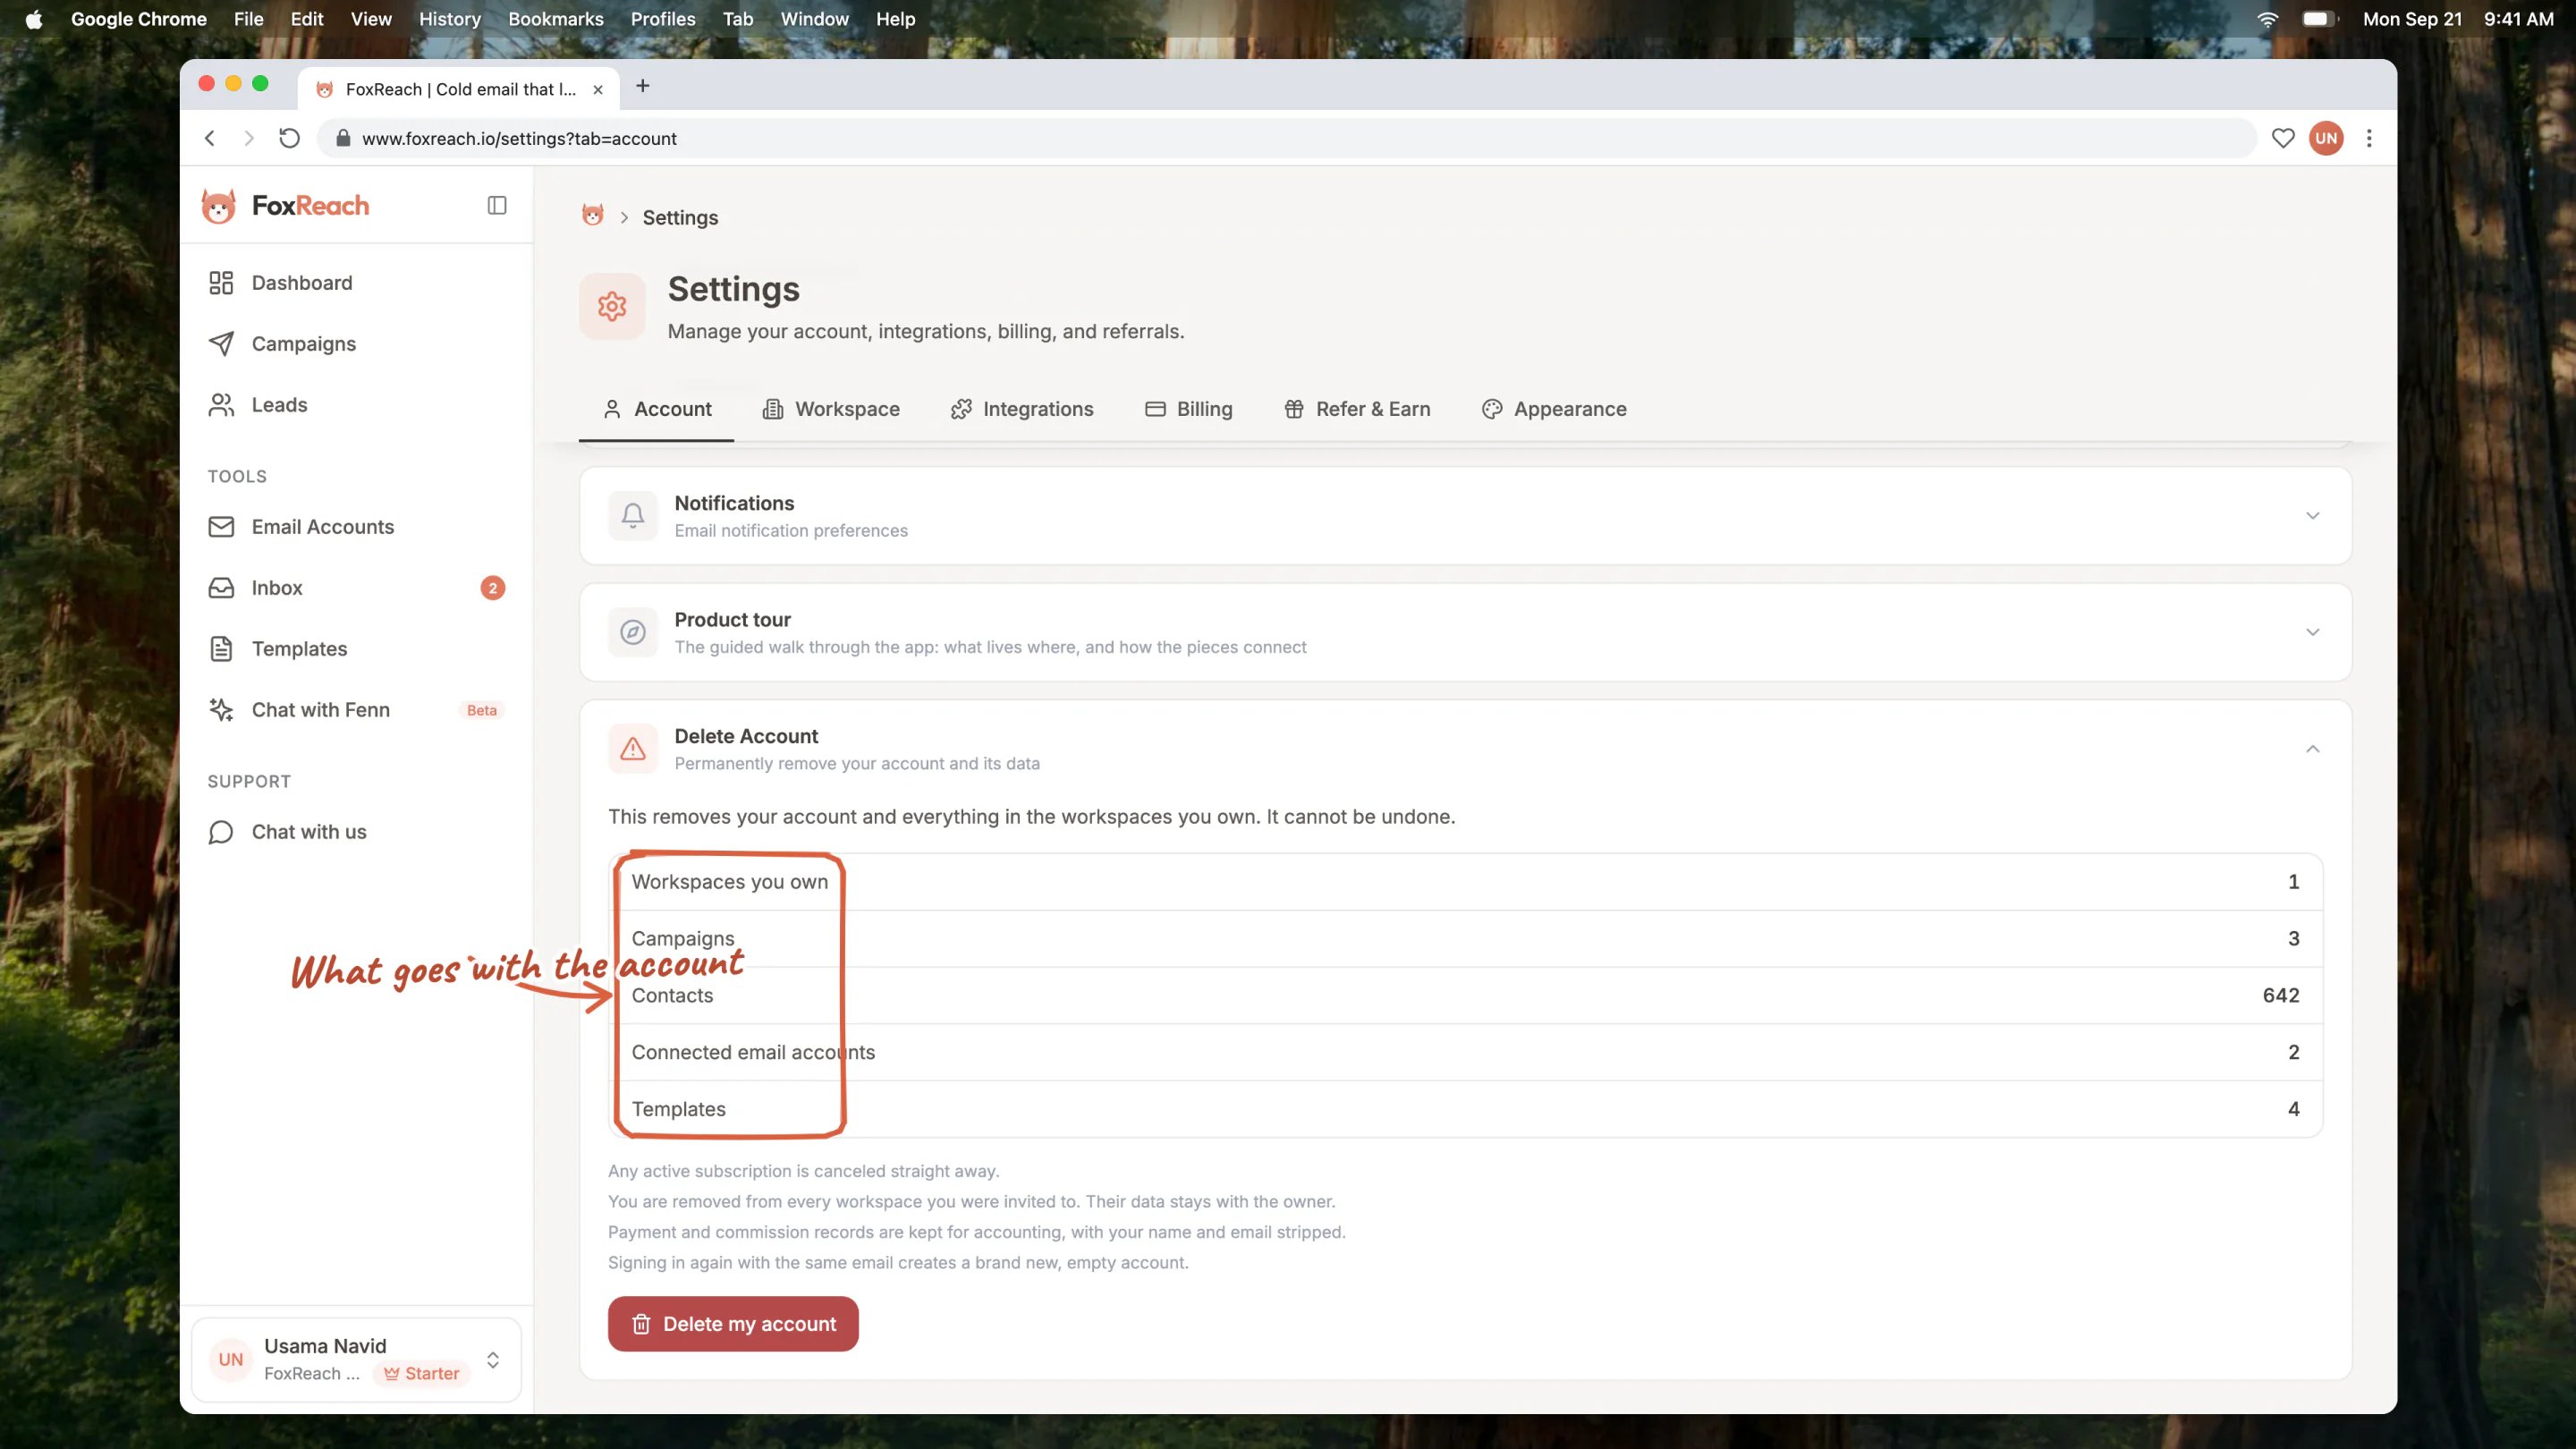Click the Product tour compass icon
The width and height of the screenshot is (2576, 1449).
(x=633, y=632)
